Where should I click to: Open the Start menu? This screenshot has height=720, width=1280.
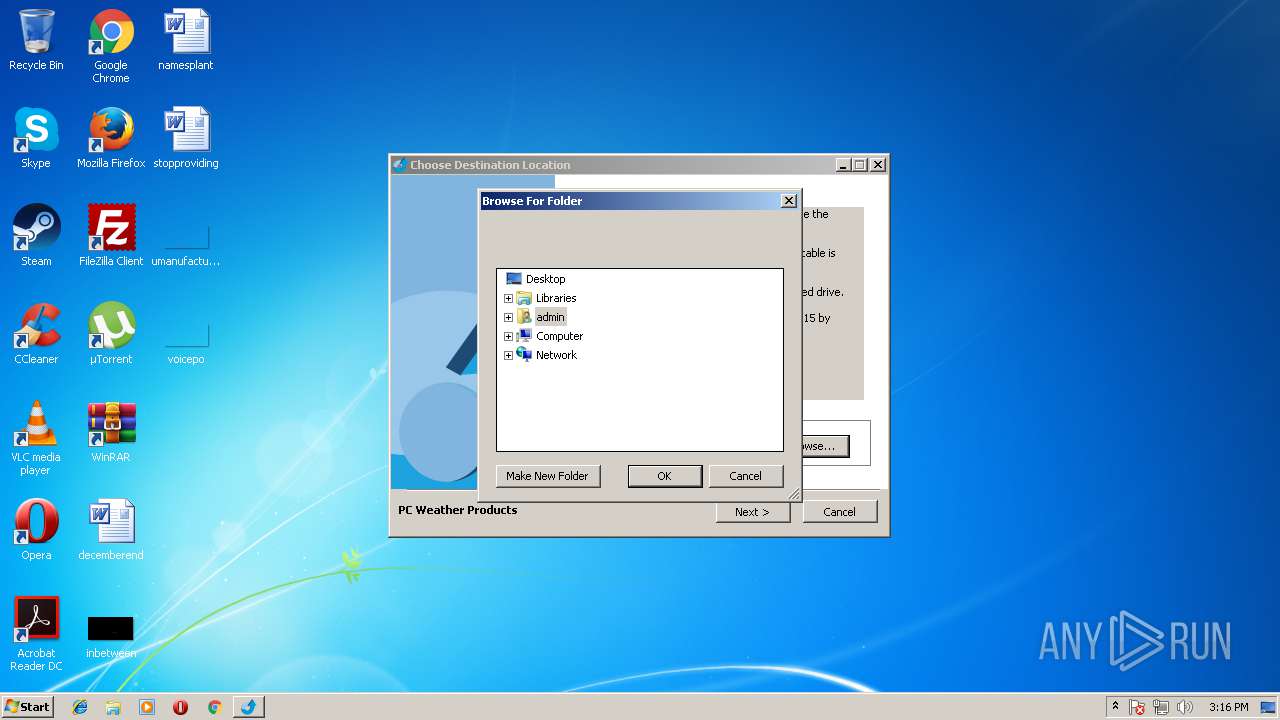[27, 707]
